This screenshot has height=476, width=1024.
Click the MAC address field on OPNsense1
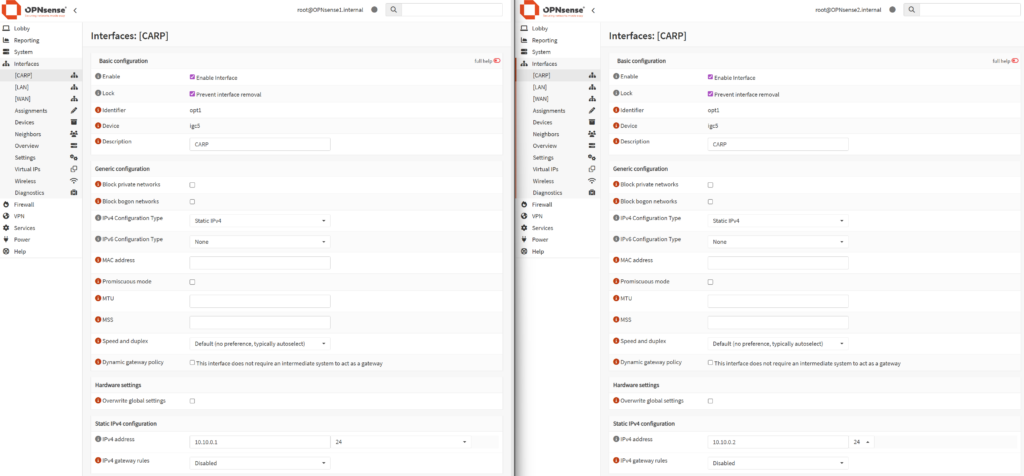(x=259, y=262)
